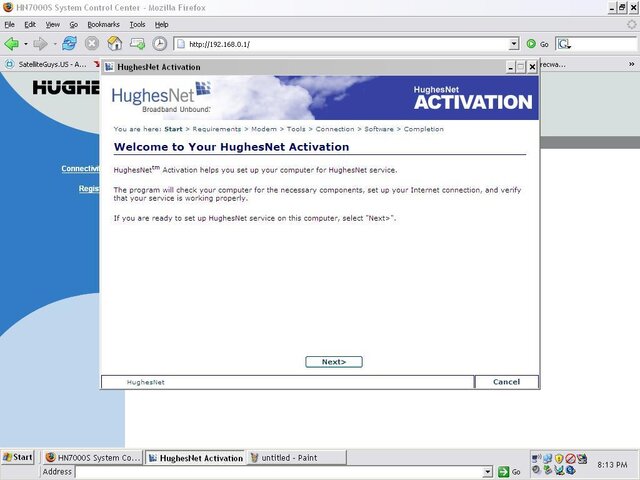Open the Help menu
Image resolution: width=640 pixels, height=480 pixels.
[x=162, y=24]
